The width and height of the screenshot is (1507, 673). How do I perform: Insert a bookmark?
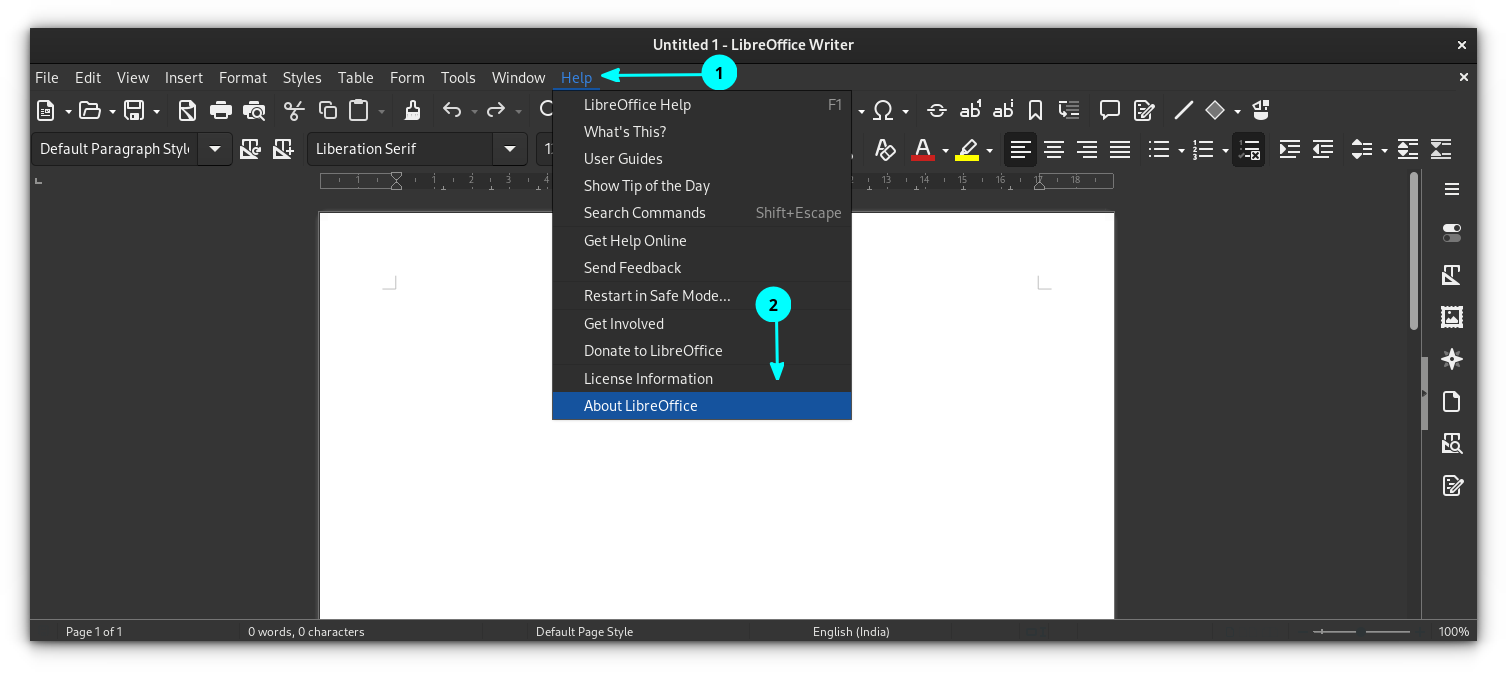pos(1035,110)
